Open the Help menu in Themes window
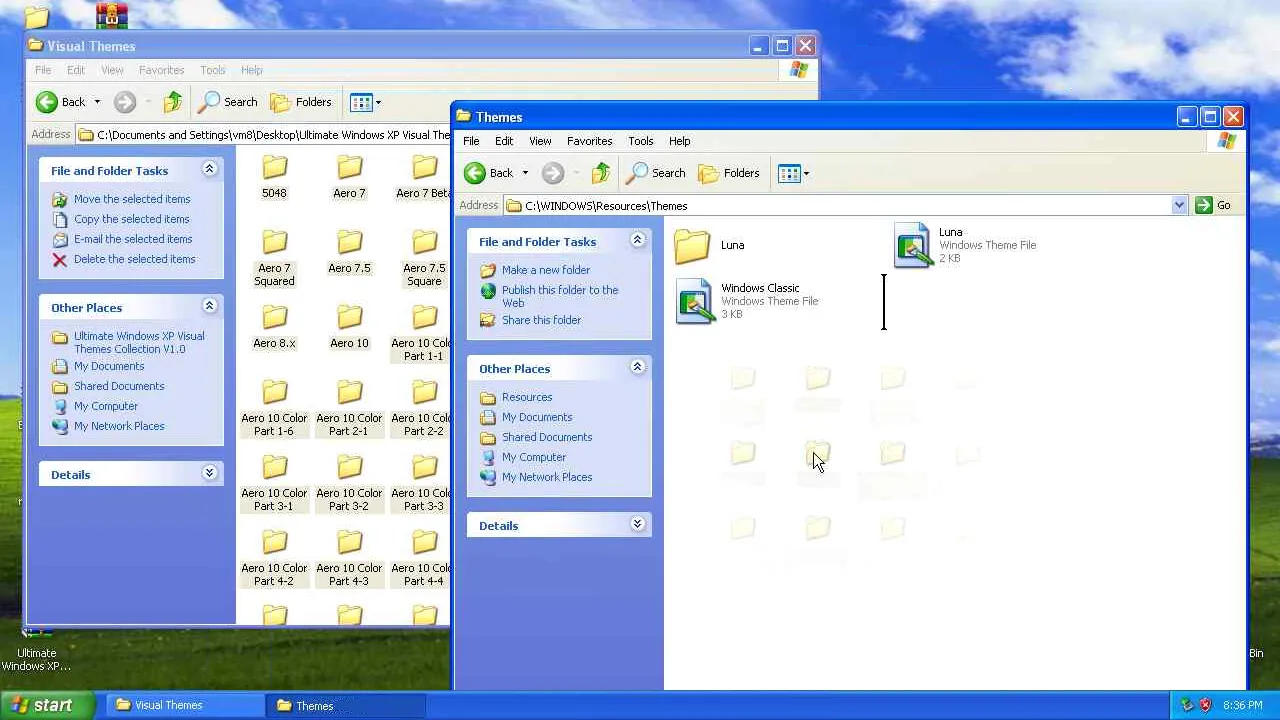This screenshot has height=720, width=1280. 679,141
